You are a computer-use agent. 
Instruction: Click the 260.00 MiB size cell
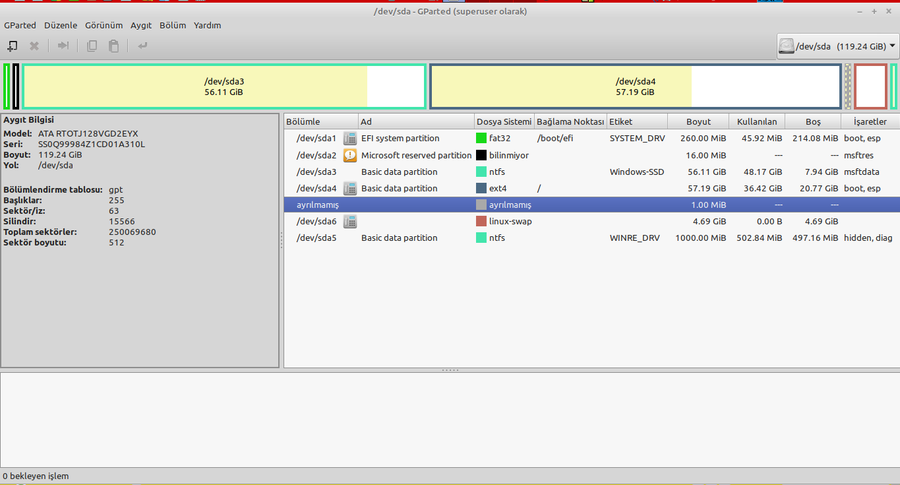coord(703,138)
